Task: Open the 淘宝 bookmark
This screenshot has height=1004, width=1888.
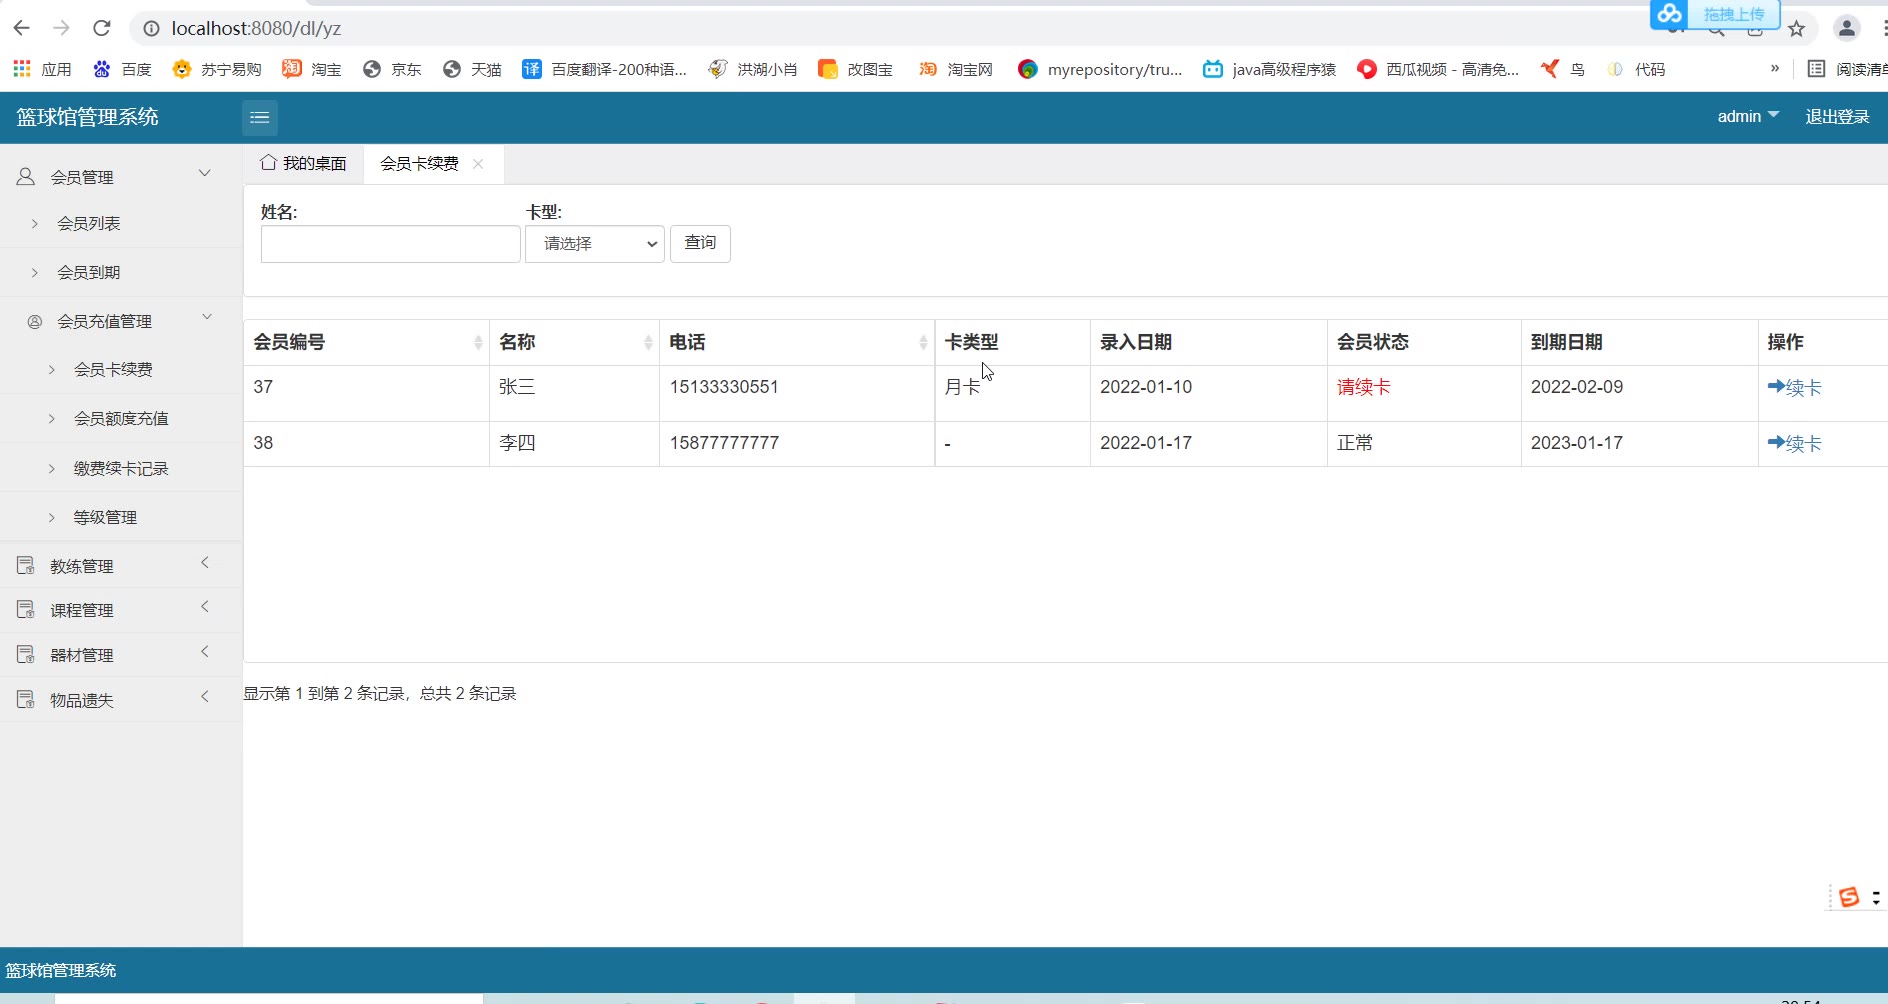Action: click(312, 69)
